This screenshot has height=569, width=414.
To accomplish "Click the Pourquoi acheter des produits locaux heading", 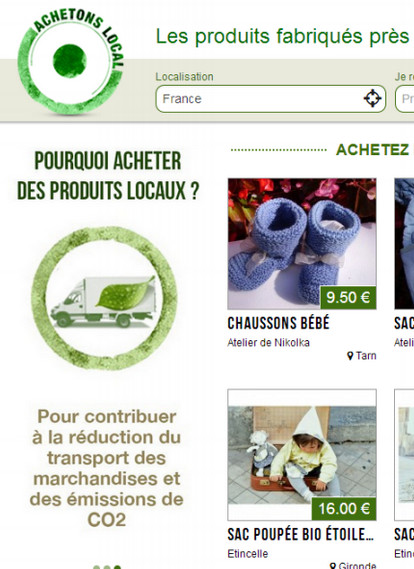I will 108,176.
